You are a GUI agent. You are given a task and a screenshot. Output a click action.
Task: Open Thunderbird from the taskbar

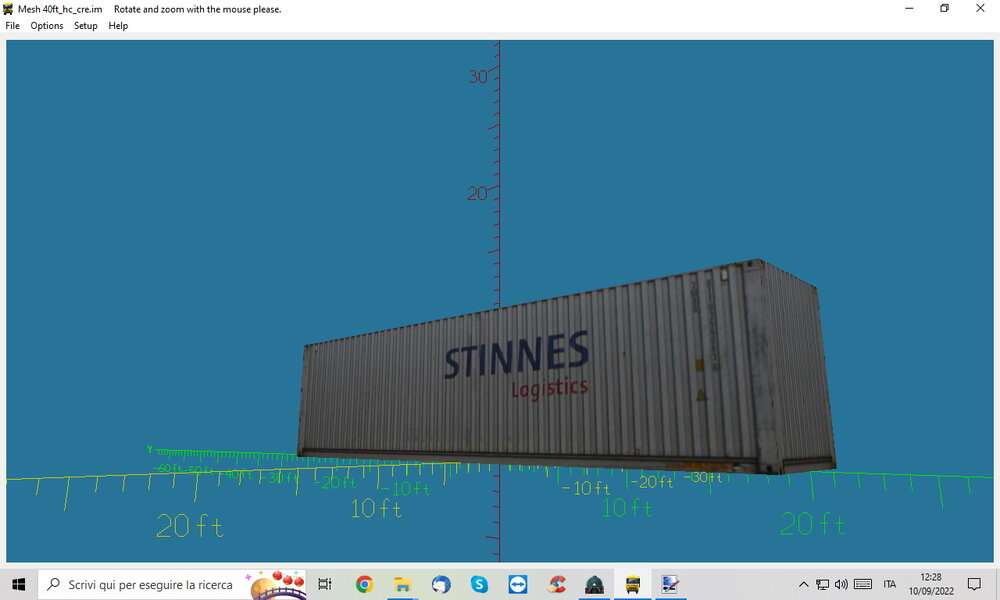click(441, 584)
